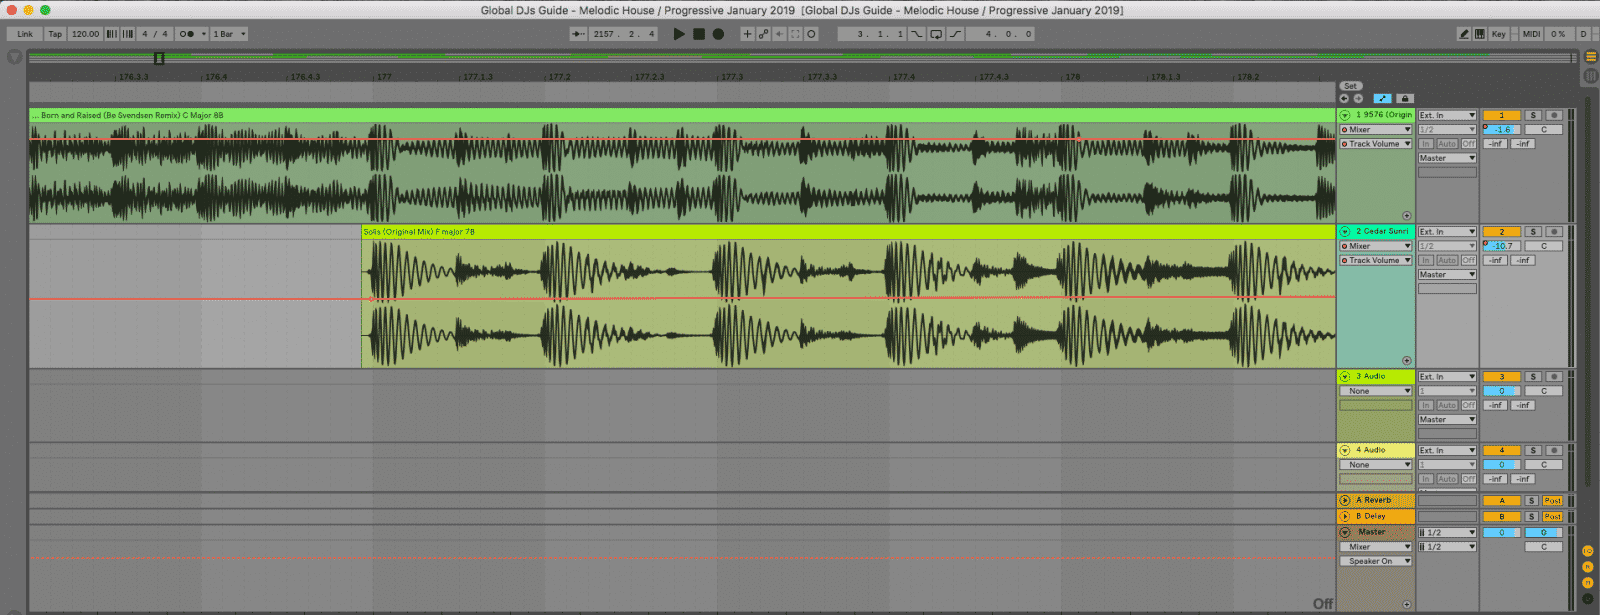Click the nudge tempo down bars icon

[111, 34]
